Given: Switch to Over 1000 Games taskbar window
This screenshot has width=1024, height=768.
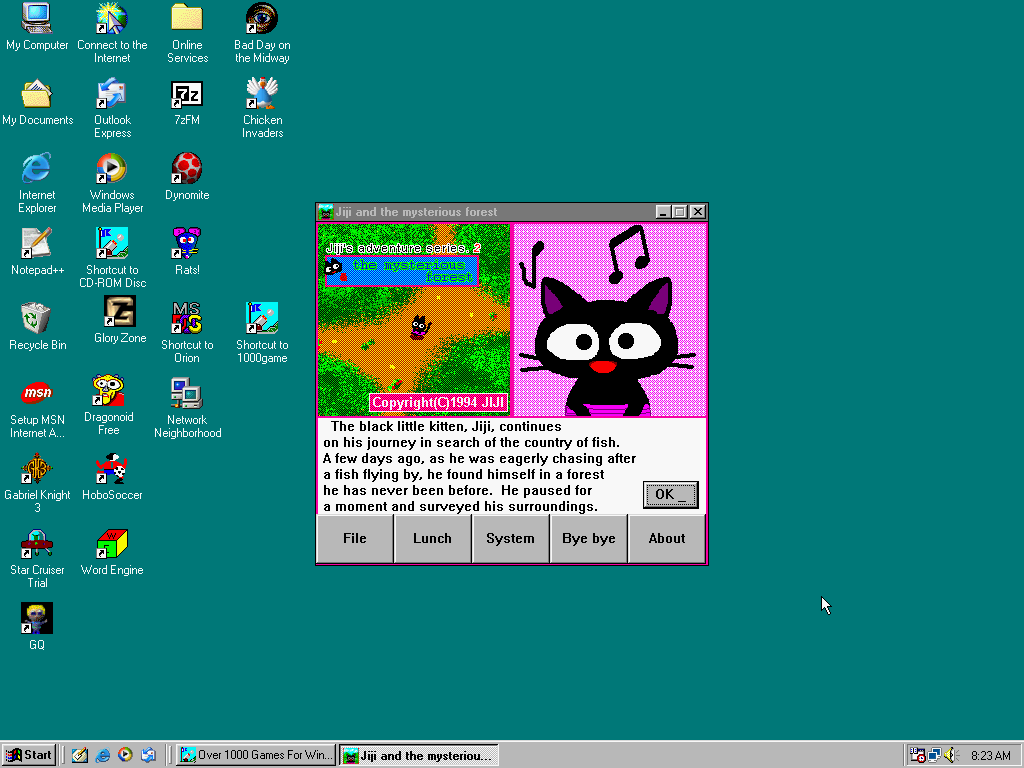Looking at the screenshot, I should pos(256,755).
